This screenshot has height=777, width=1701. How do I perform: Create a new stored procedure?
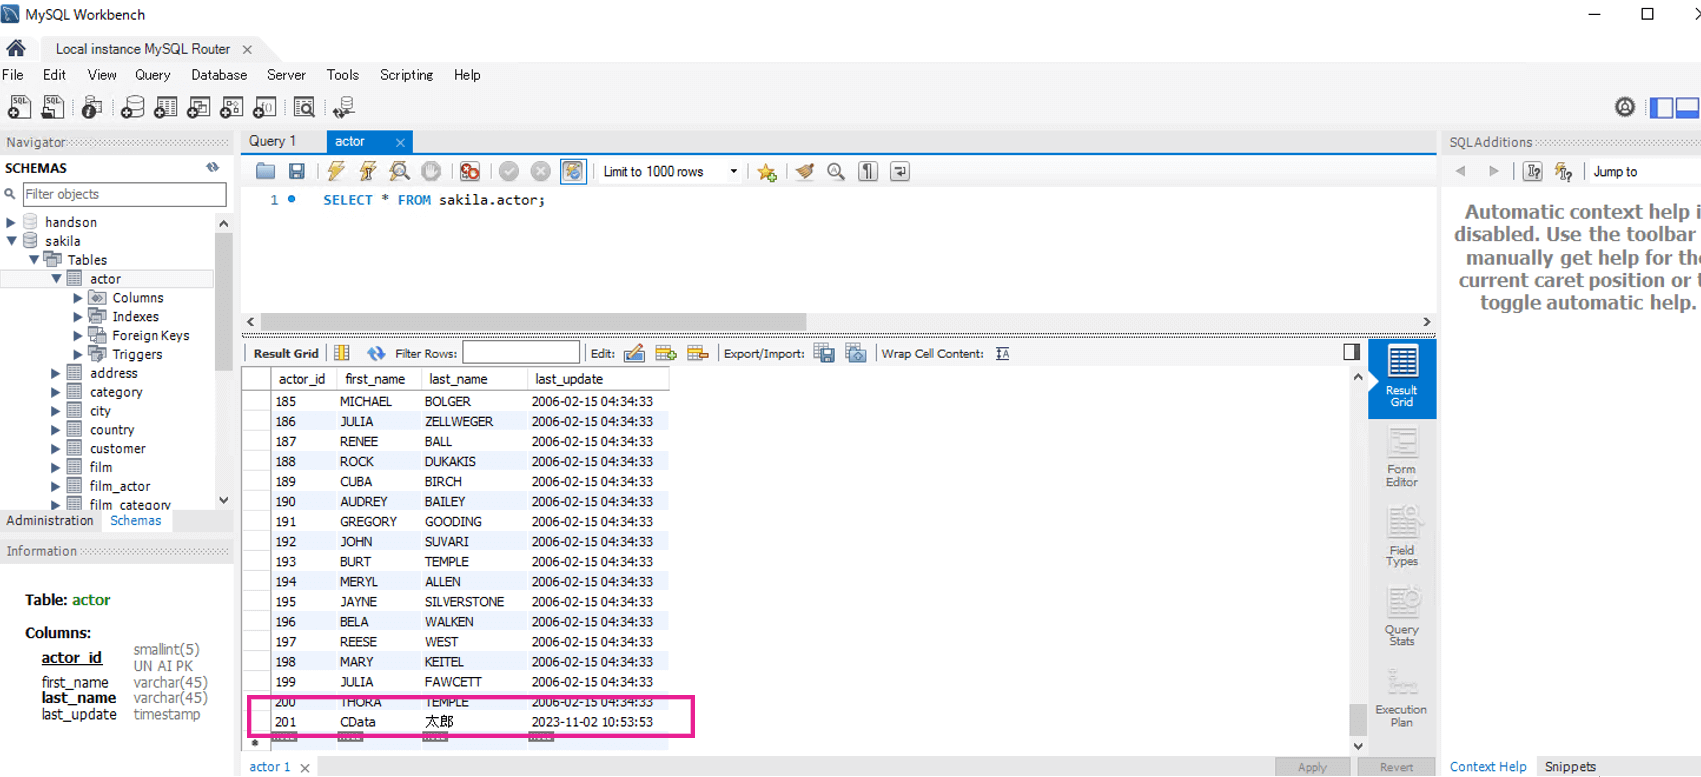click(232, 107)
